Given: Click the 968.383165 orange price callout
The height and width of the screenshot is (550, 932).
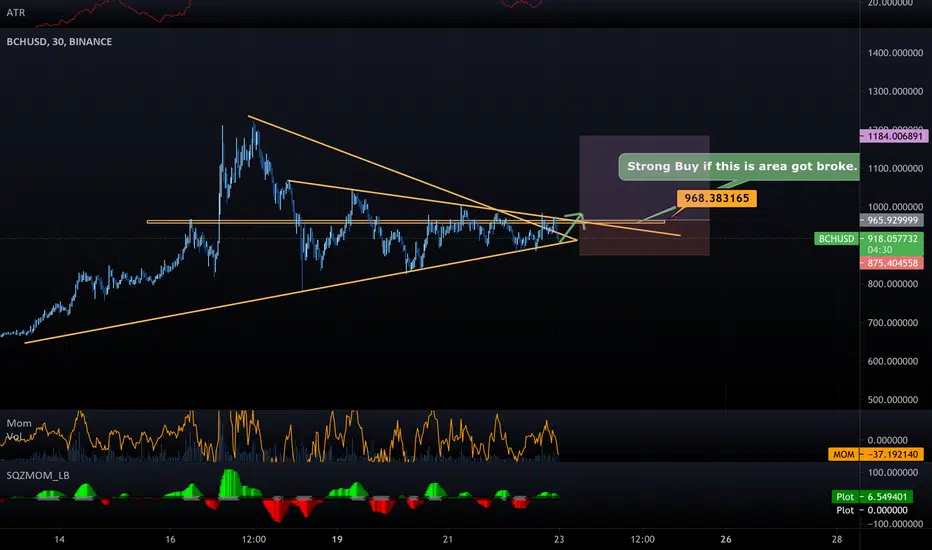Looking at the screenshot, I should tap(716, 199).
